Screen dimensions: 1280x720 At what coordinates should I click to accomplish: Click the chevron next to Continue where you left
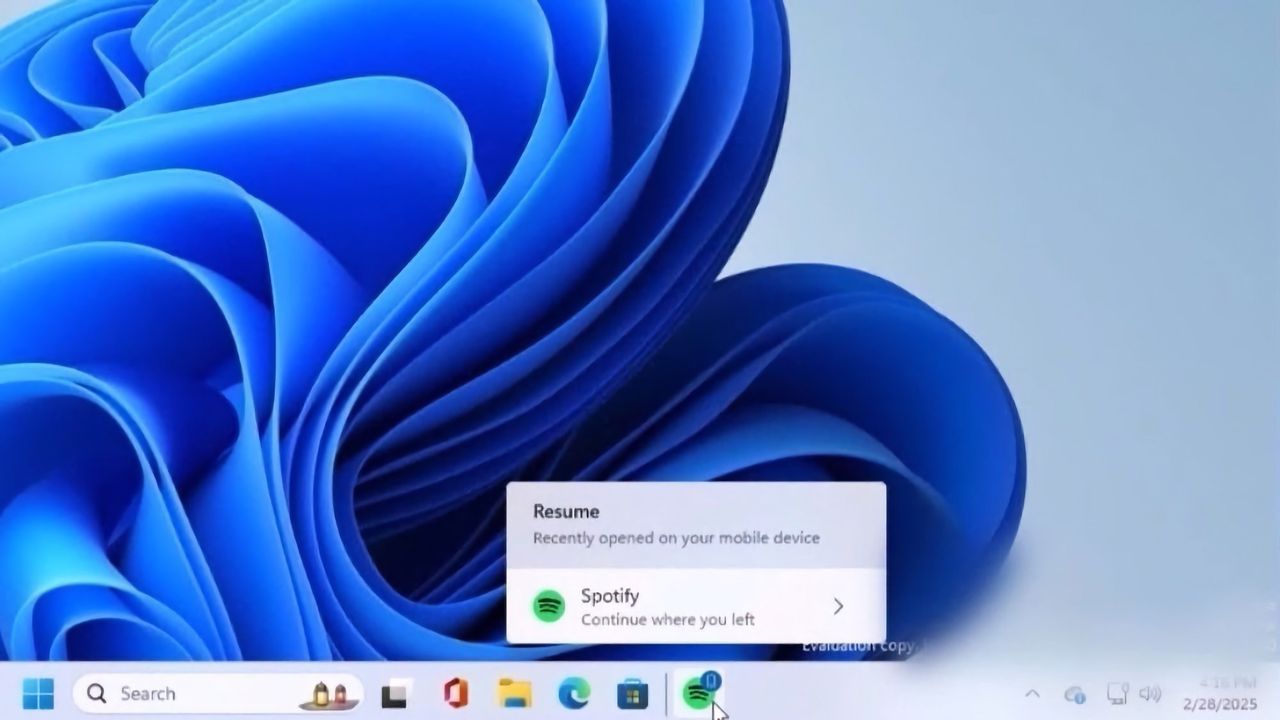tap(840, 606)
